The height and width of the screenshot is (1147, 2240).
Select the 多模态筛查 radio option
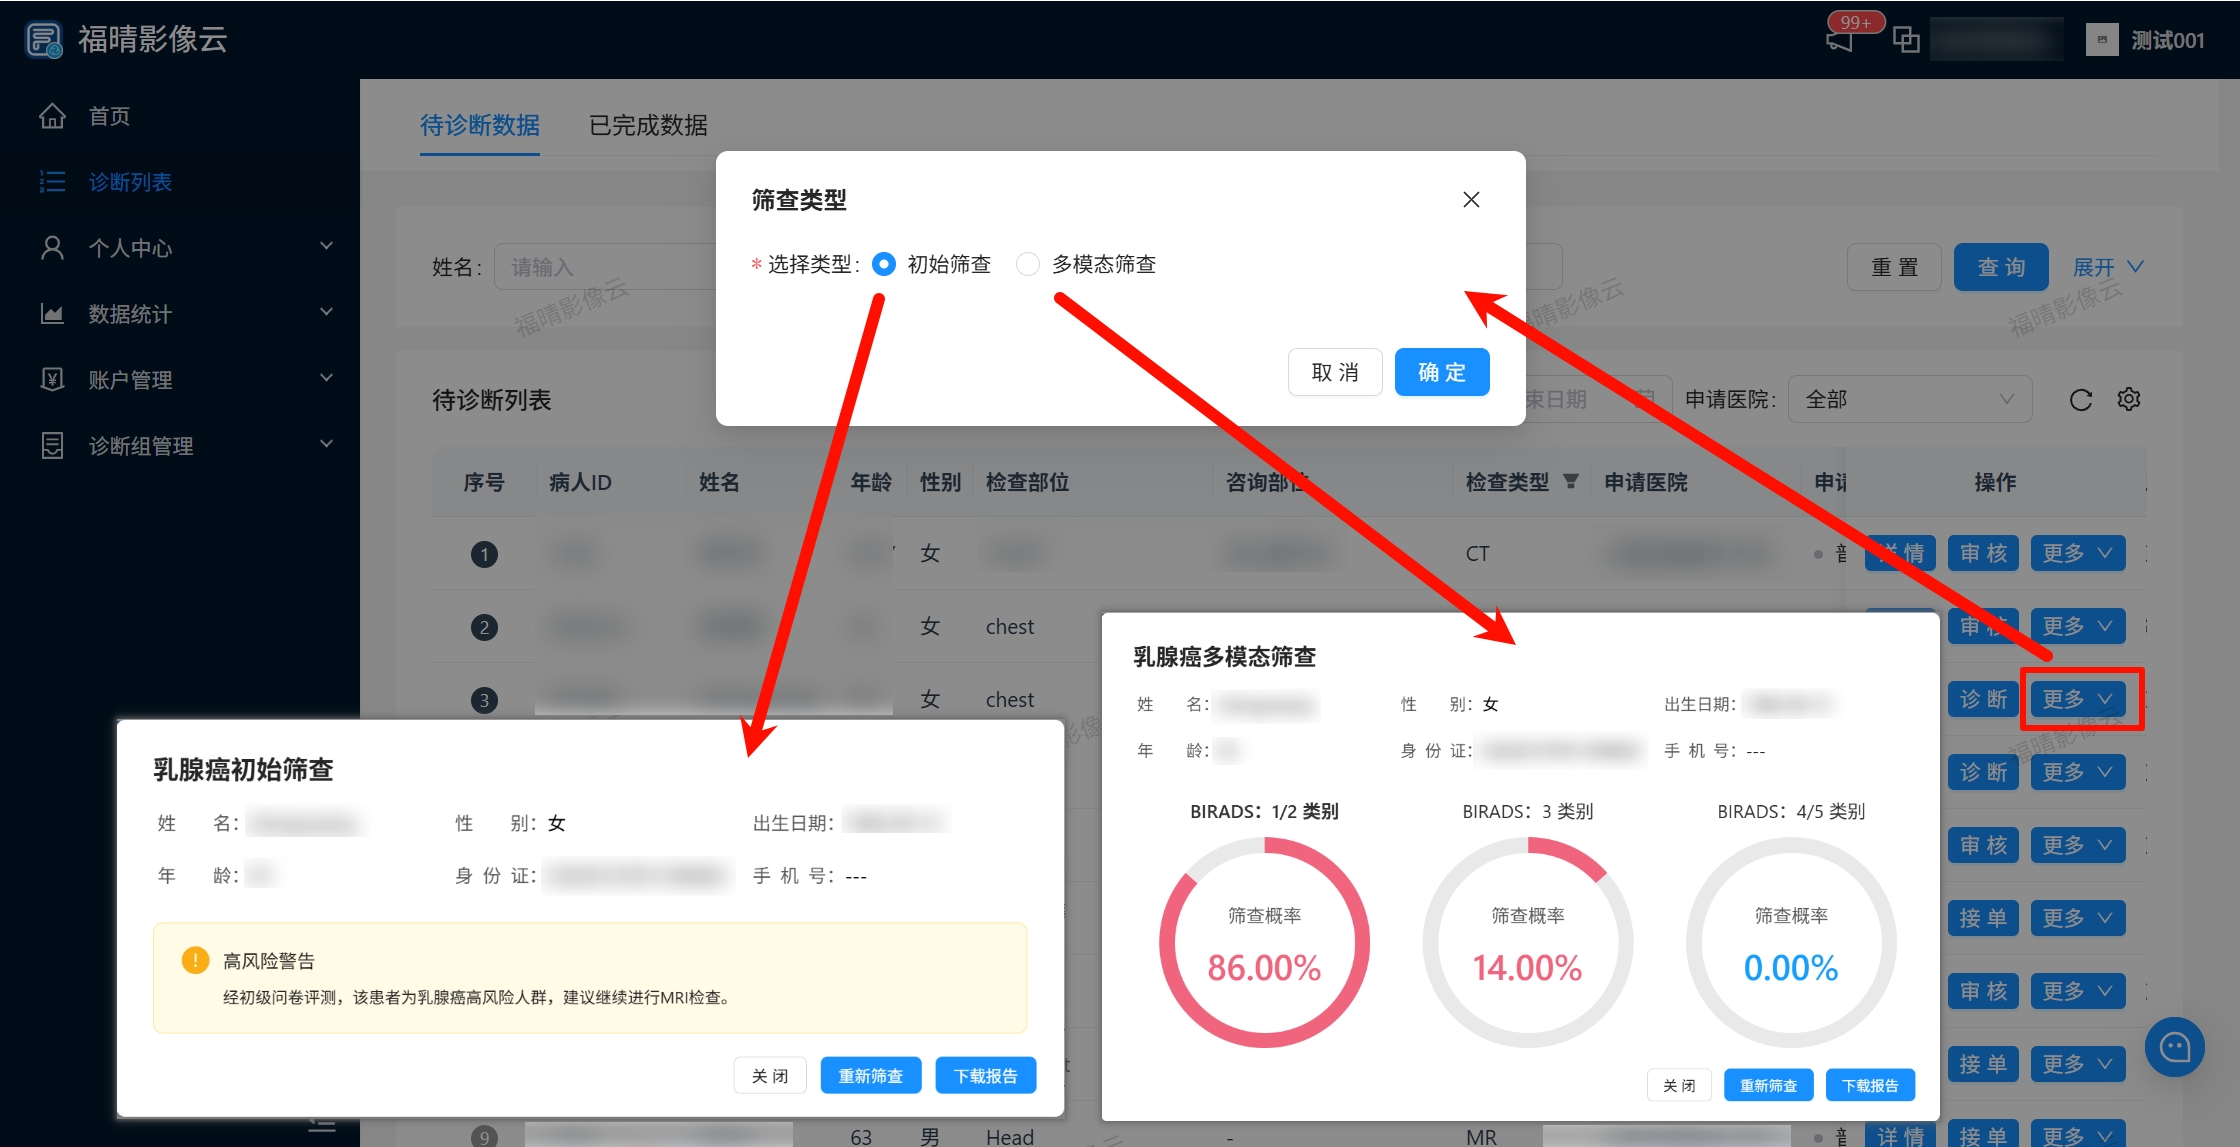(1028, 264)
